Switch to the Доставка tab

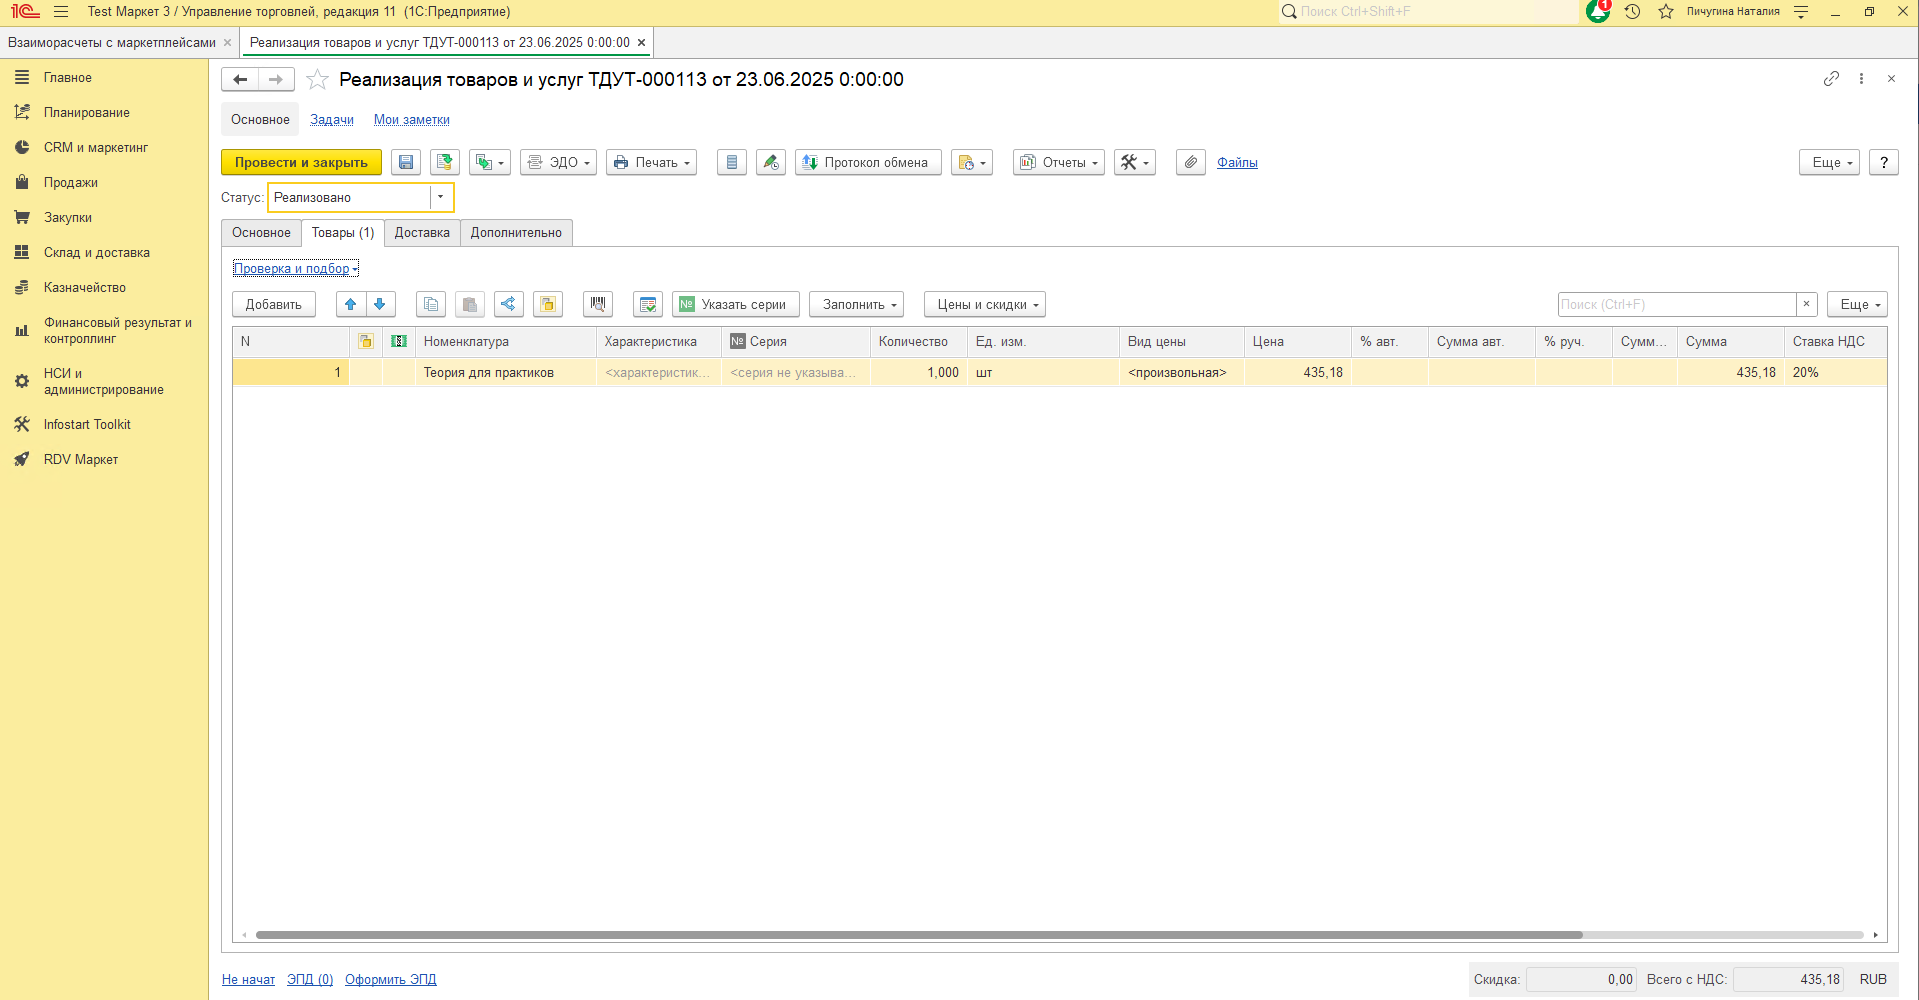[x=422, y=232]
